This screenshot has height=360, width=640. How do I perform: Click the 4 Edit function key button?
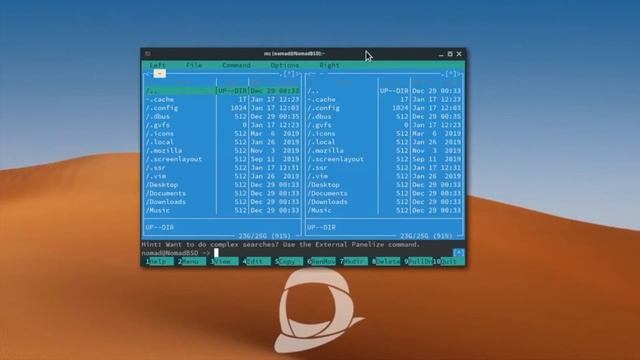tap(258, 261)
